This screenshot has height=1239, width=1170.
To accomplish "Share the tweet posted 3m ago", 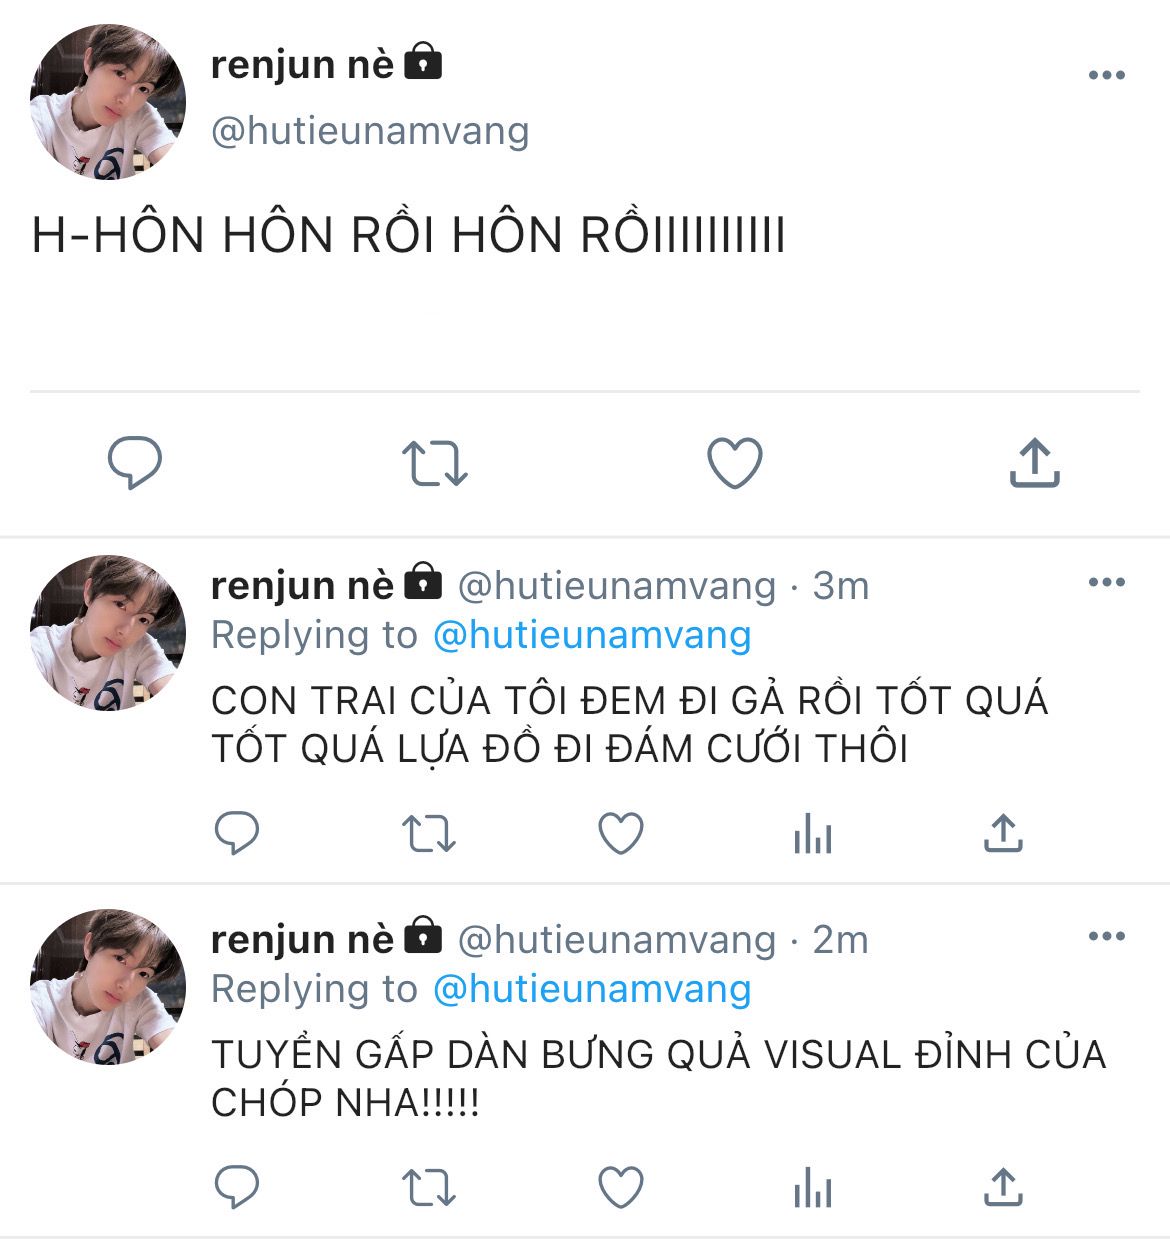I will click(1003, 833).
